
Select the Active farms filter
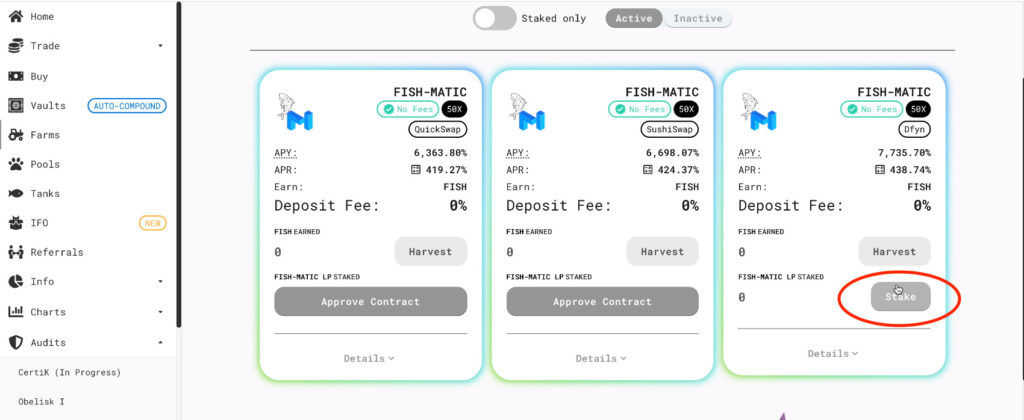pyautogui.click(x=633, y=18)
